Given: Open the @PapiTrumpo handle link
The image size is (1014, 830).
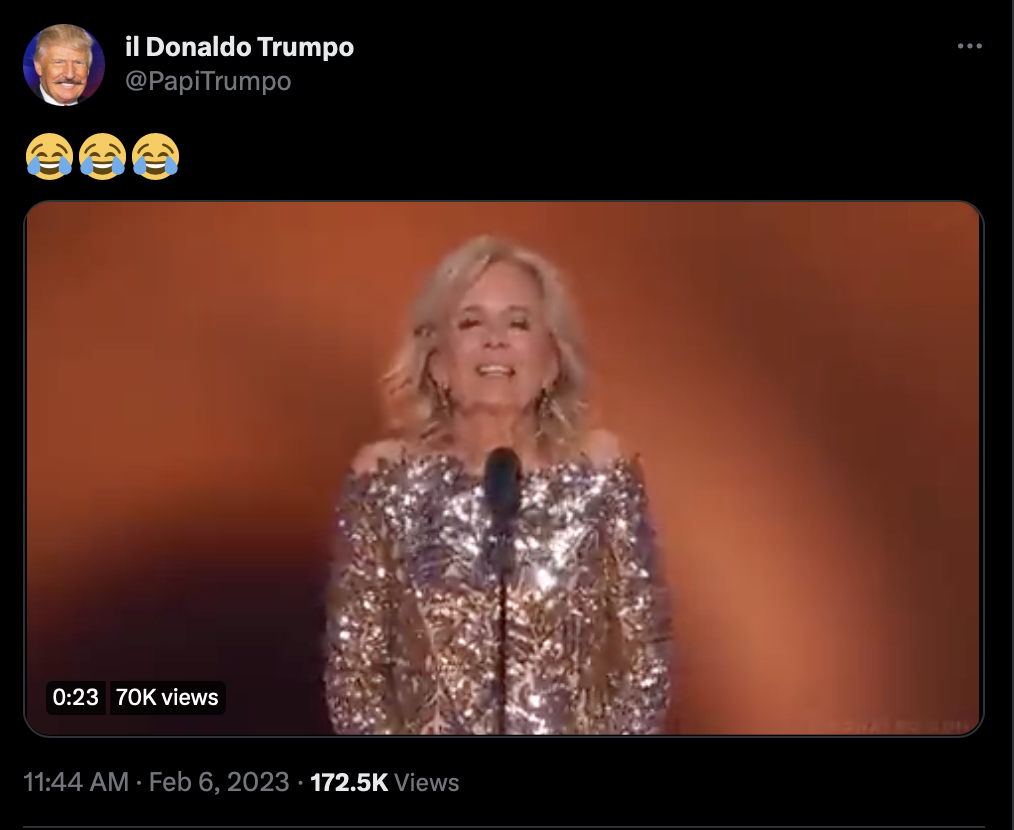Looking at the screenshot, I should (208, 82).
